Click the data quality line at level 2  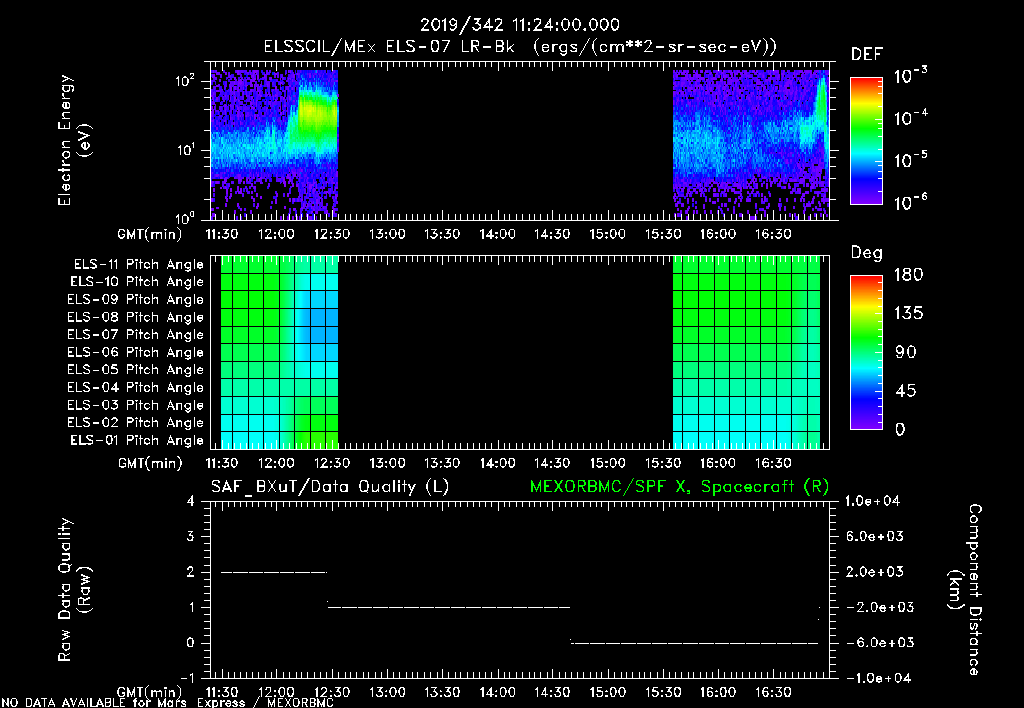pos(274,572)
